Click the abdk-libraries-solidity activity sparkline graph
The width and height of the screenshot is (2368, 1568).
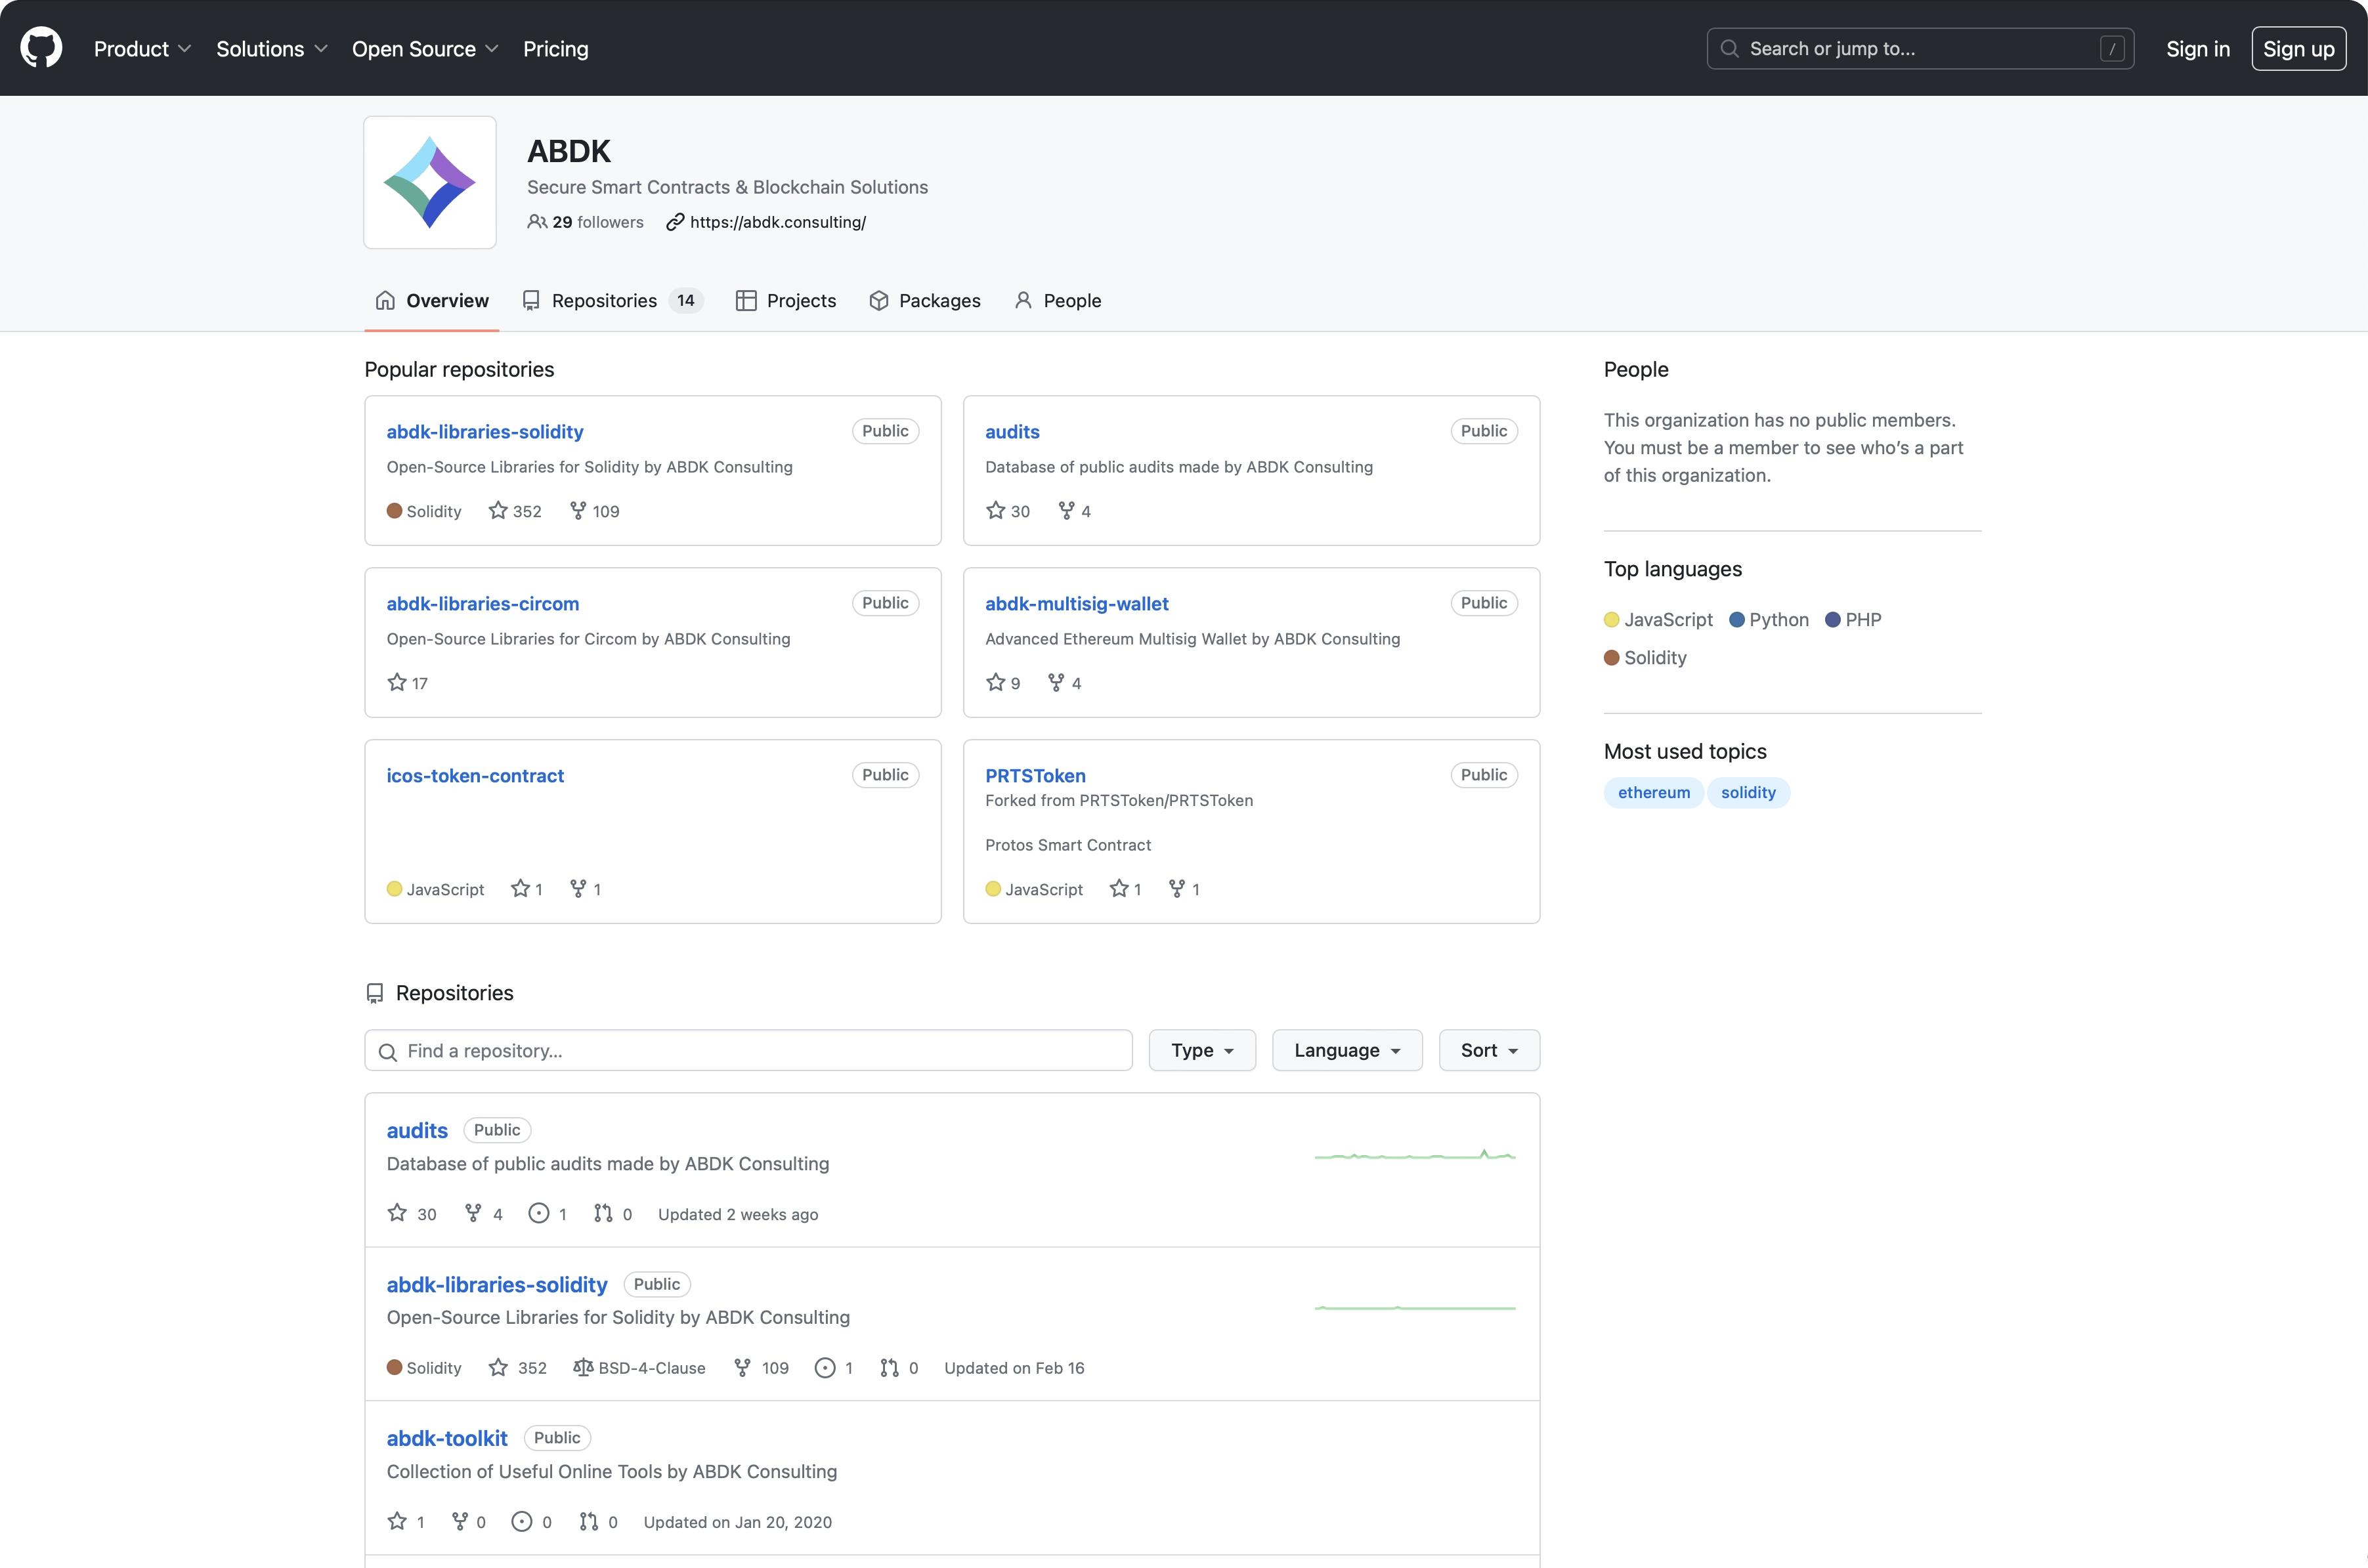click(1415, 1307)
